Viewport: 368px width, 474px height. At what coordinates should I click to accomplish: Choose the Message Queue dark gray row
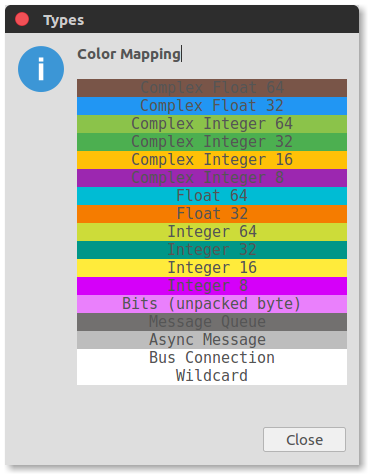212,322
